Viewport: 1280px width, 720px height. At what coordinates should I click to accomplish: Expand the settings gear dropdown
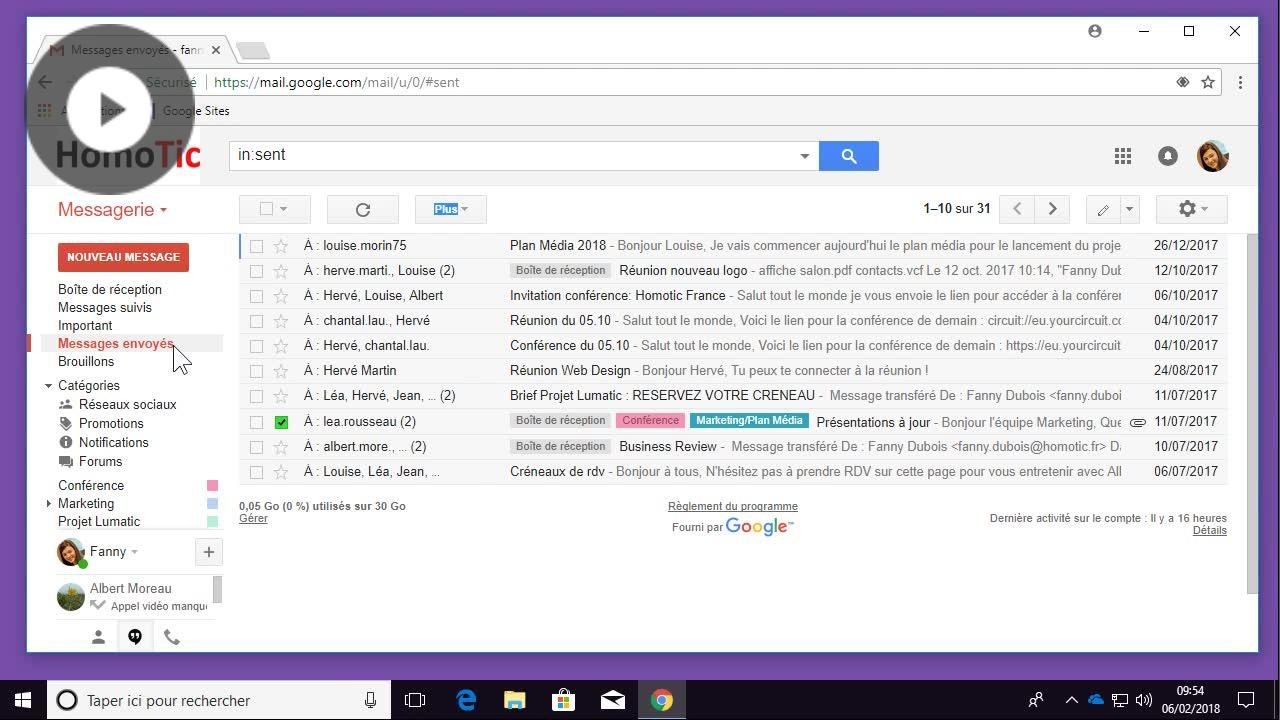pyautogui.click(x=1191, y=209)
